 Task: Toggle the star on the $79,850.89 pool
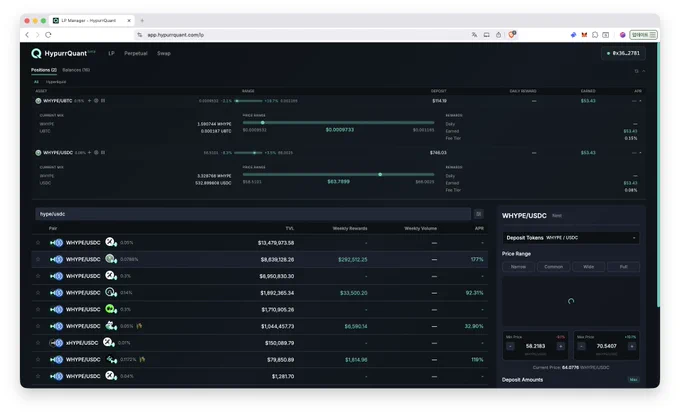(x=38, y=359)
